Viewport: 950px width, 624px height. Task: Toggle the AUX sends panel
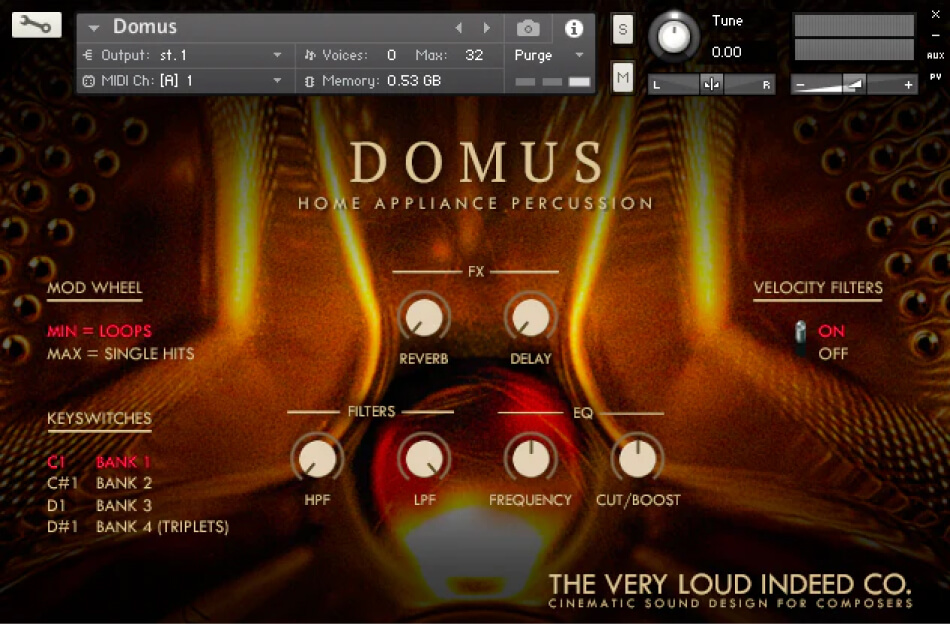pyautogui.click(x=935, y=56)
